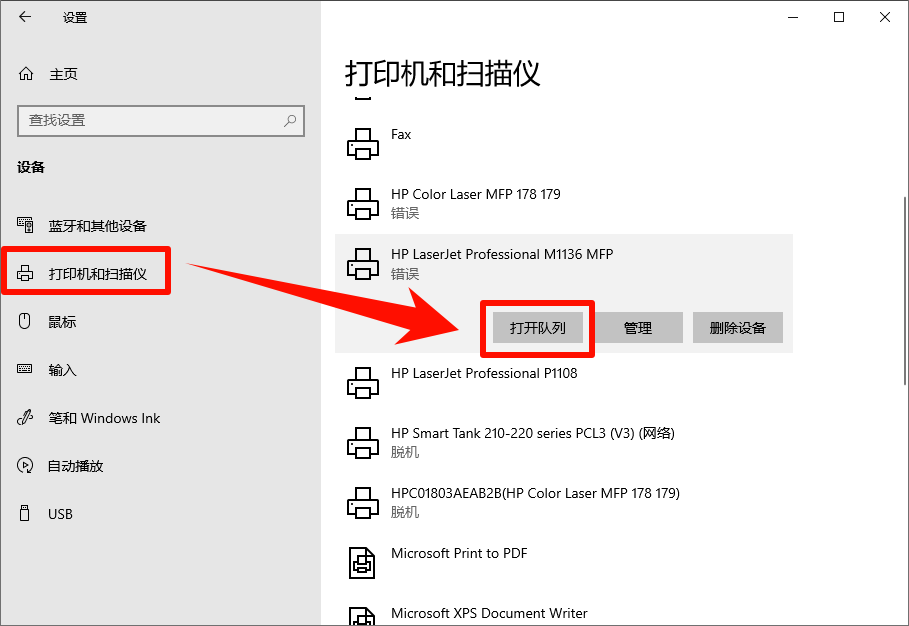Screen dimensions: 909x626
Task: Click the Microsoft Print to PDF icon
Action: pos(362,563)
